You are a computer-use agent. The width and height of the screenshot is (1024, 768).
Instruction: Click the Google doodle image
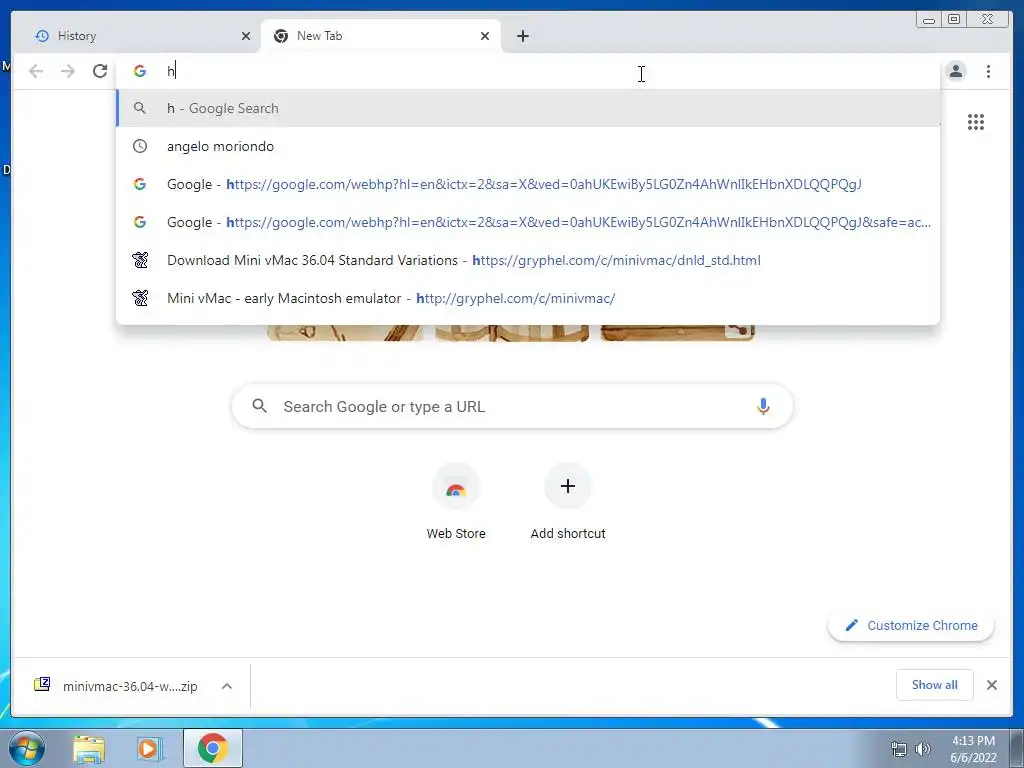(x=511, y=332)
